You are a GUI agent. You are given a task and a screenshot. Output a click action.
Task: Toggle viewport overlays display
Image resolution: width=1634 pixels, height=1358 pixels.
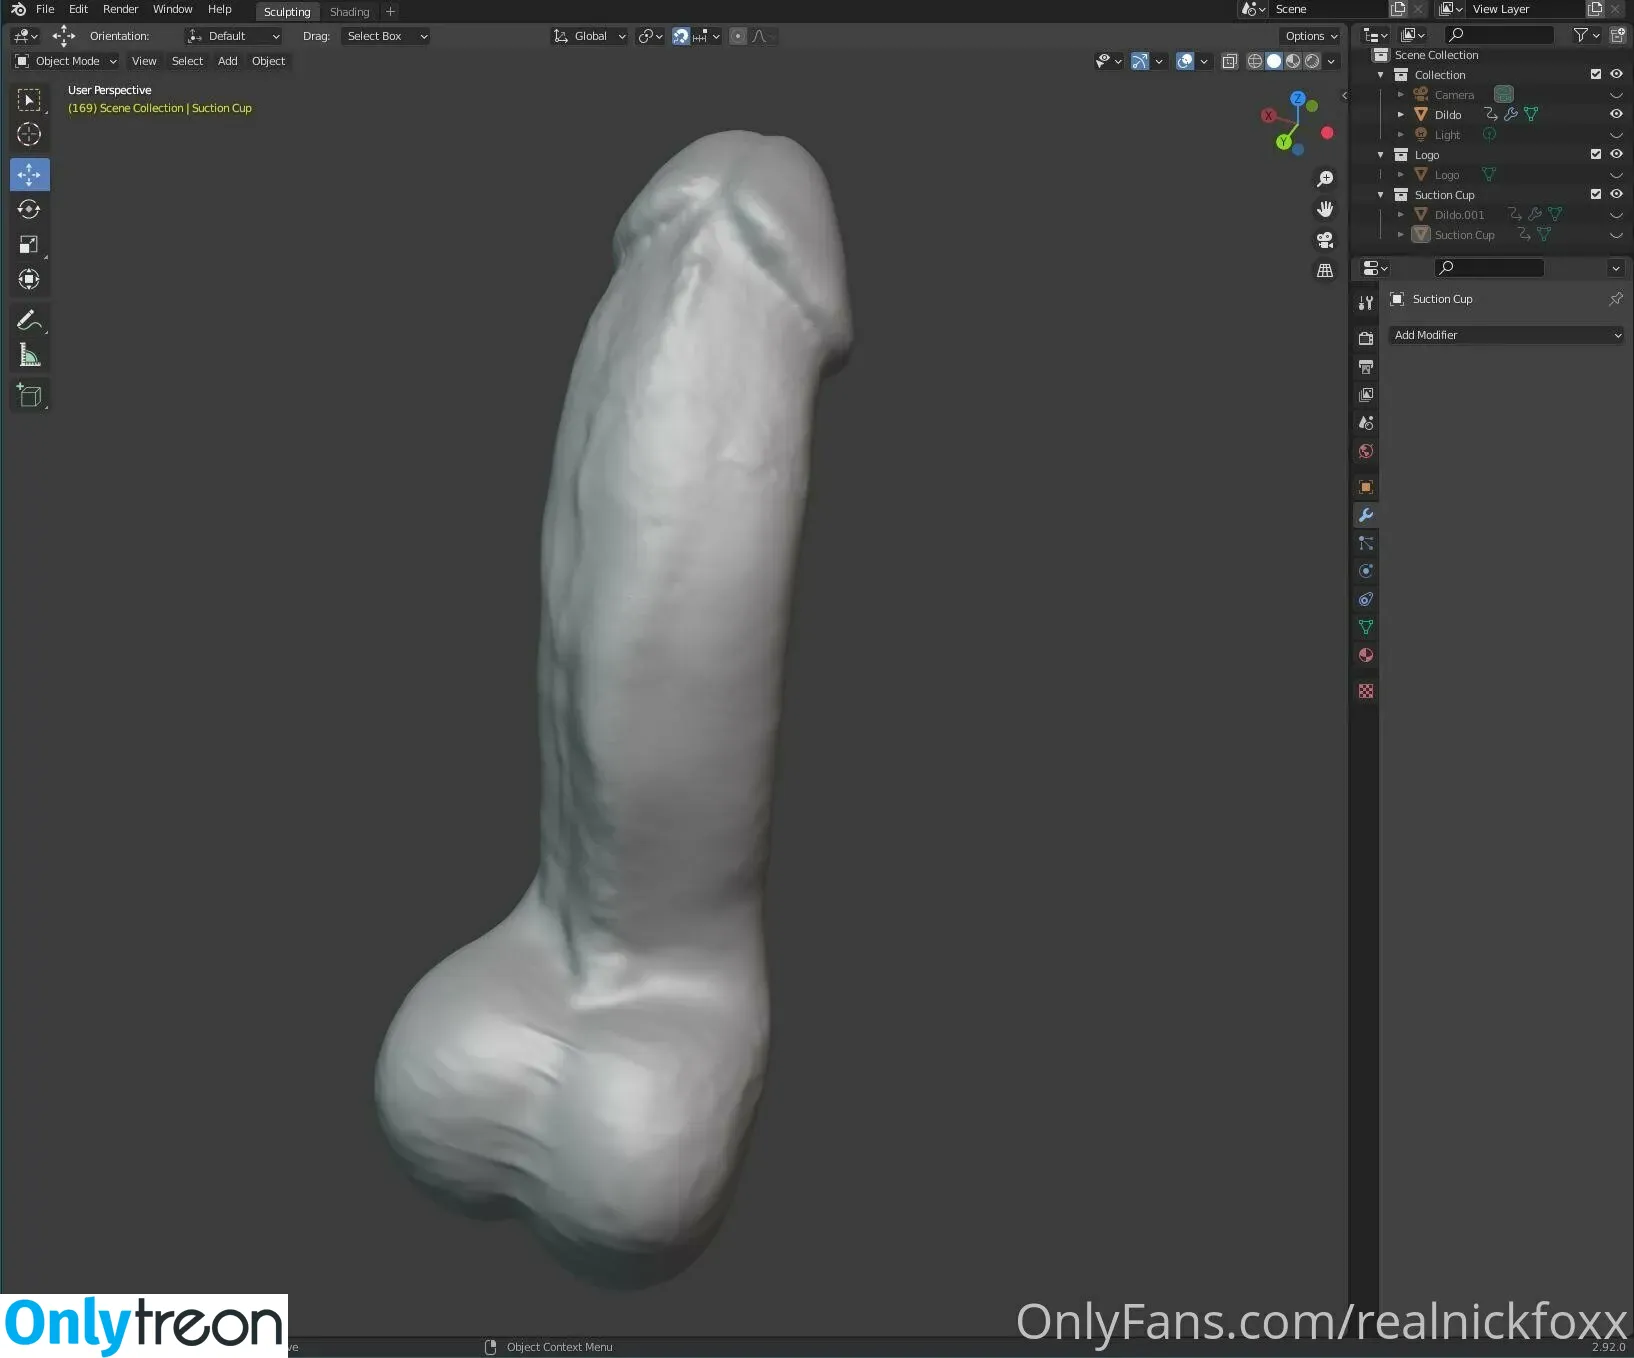pyautogui.click(x=1185, y=61)
